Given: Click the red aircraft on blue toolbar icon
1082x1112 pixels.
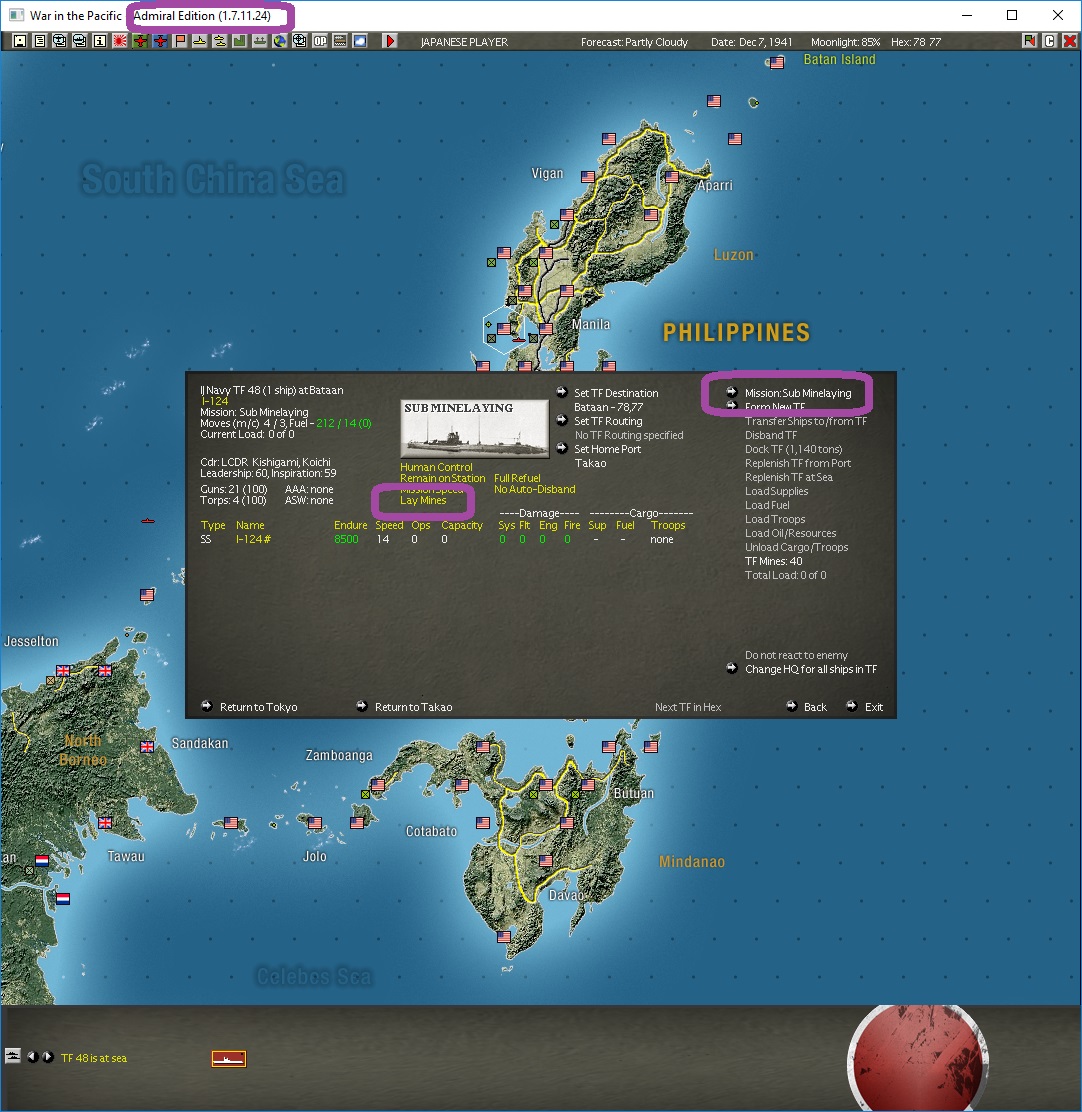Looking at the screenshot, I should (160, 41).
